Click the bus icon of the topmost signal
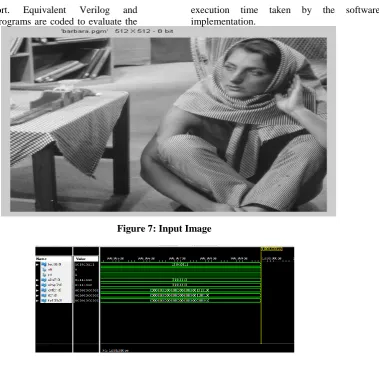 (x=44, y=264)
